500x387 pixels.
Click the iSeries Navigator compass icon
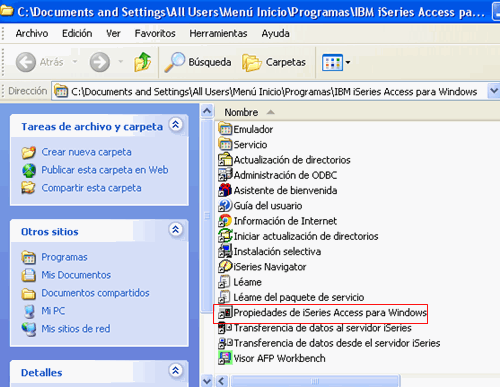(225, 267)
